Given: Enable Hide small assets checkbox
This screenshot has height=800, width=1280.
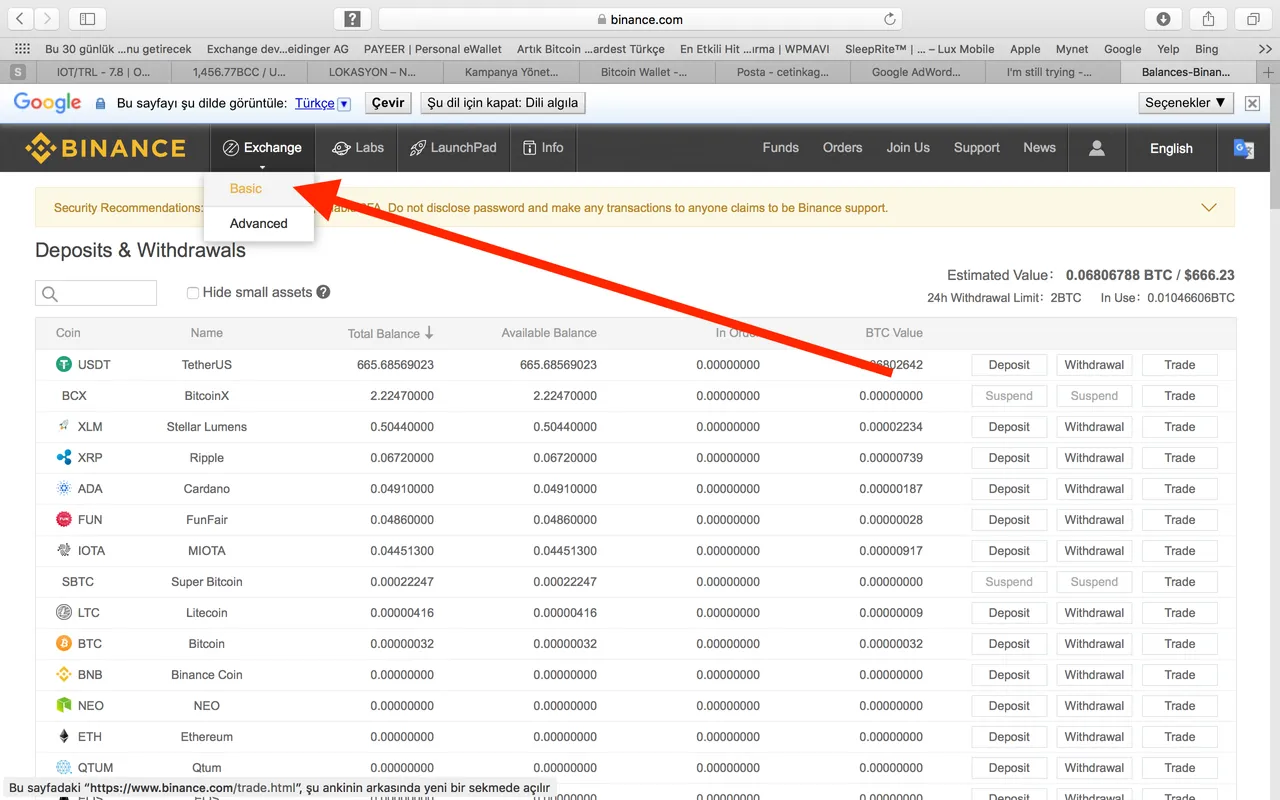Looking at the screenshot, I should coord(192,293).
